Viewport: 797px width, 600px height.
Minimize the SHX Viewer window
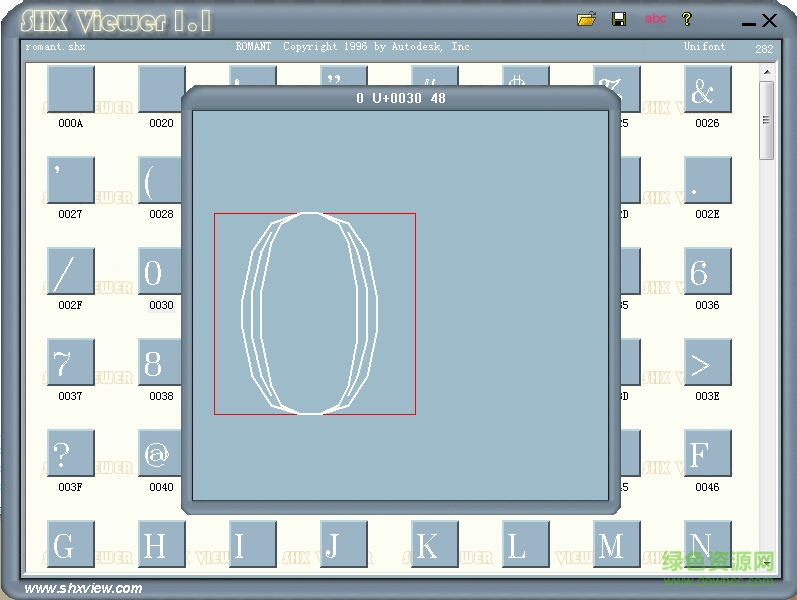point(748,21)
